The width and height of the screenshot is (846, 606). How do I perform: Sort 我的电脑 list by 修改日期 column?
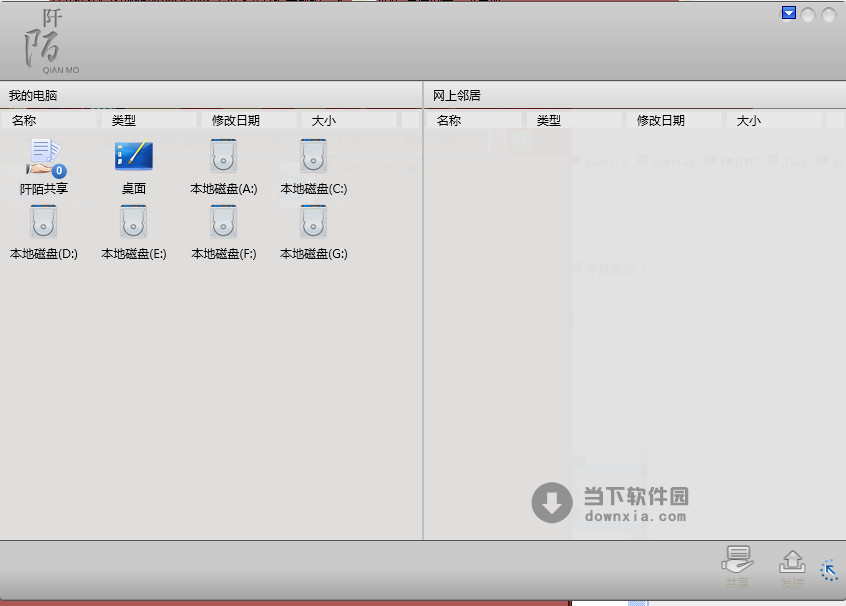pos(236,120)
